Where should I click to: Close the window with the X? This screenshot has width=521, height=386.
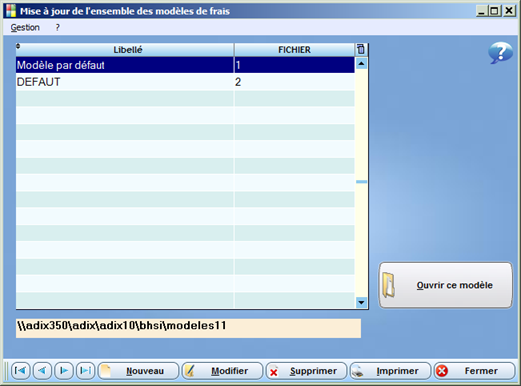(x=509, y=11)
